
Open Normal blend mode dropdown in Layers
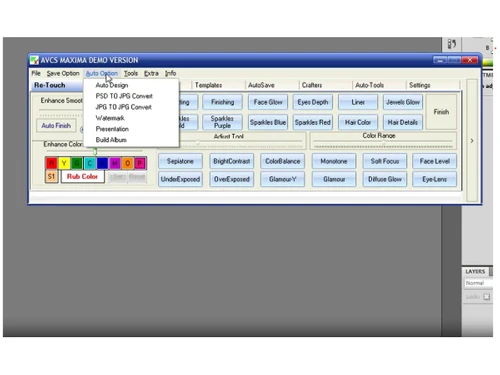click(x=479, y=283)
